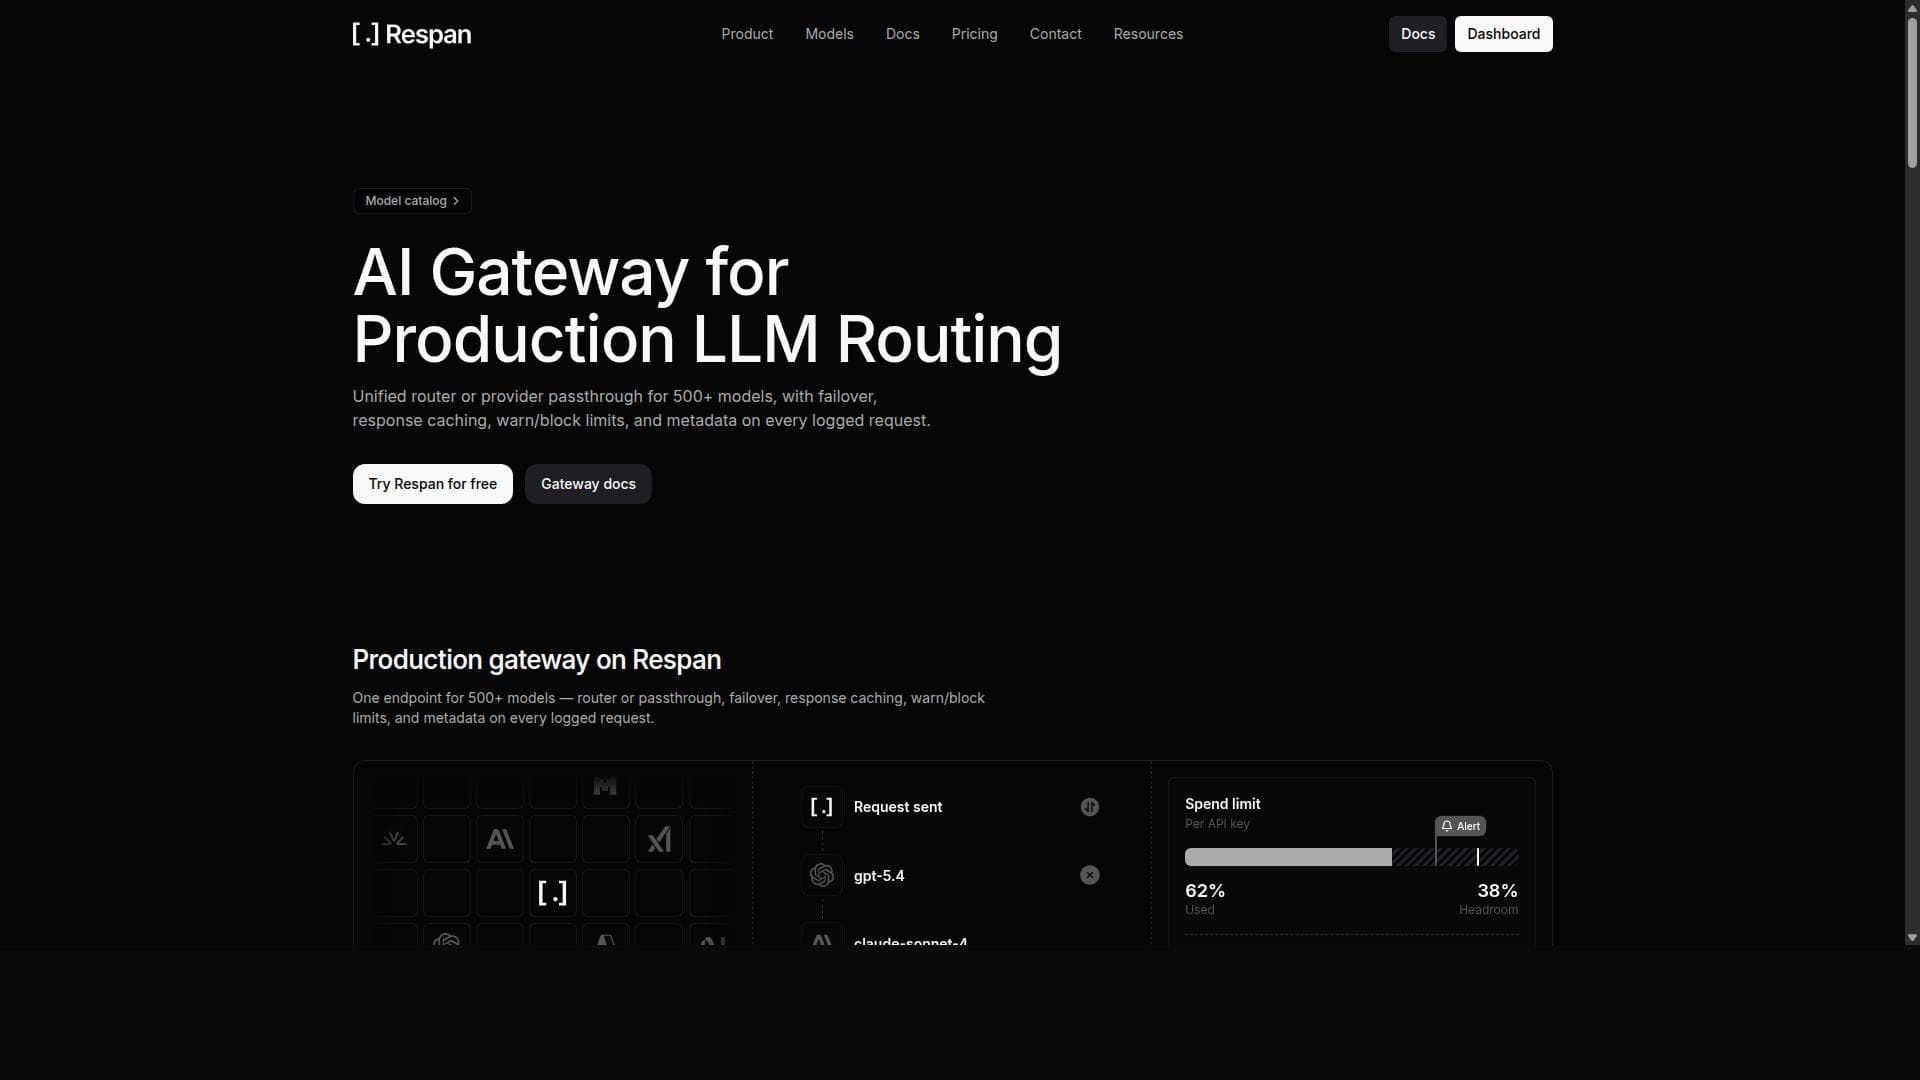Click the Respan logo in the header

[x=411, y=34]
